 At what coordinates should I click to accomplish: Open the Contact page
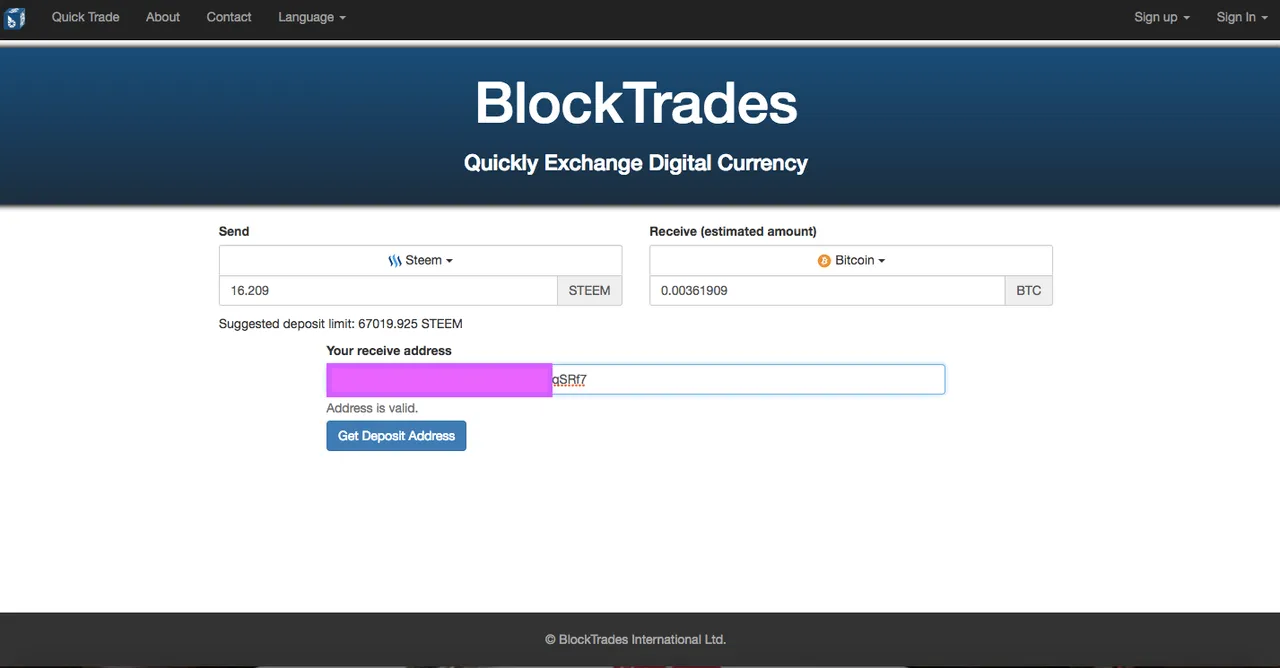point(229,17)
